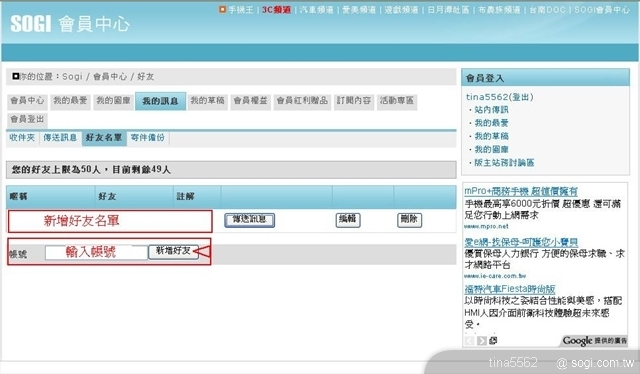Switch to the 我的最愛 tab
Viewport: 640px width, 374px height.
point(70,101)
